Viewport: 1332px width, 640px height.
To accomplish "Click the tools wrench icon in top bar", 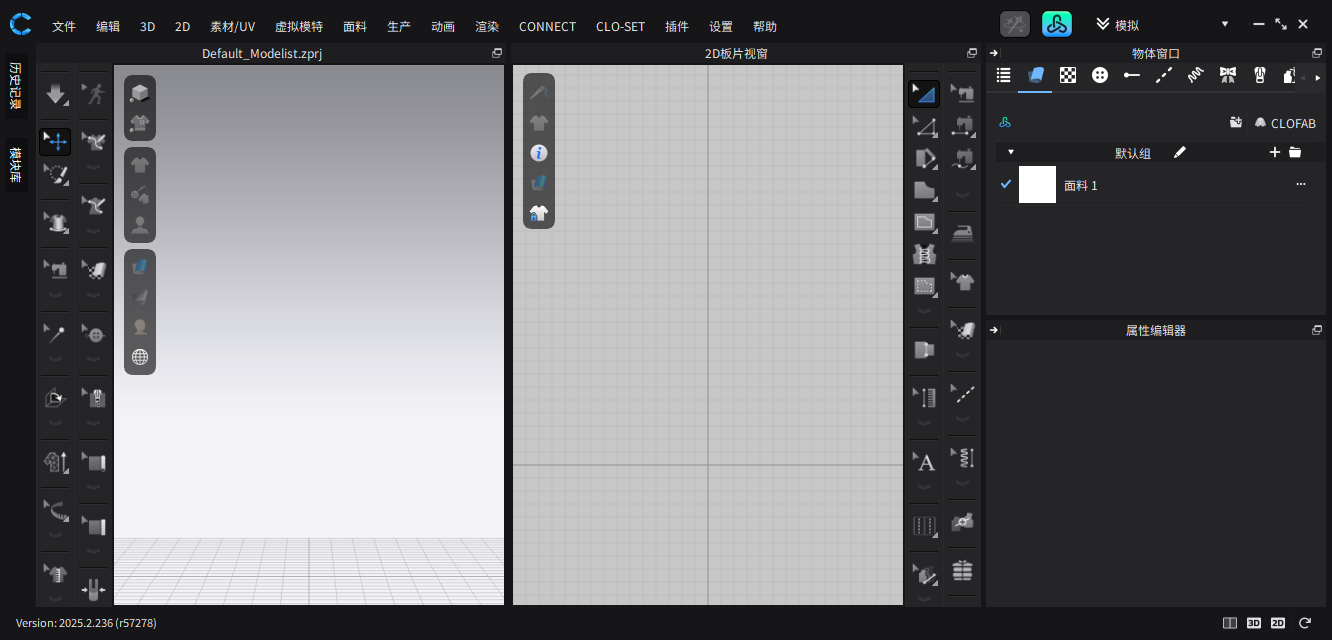I will click(x=1015, y=24).
